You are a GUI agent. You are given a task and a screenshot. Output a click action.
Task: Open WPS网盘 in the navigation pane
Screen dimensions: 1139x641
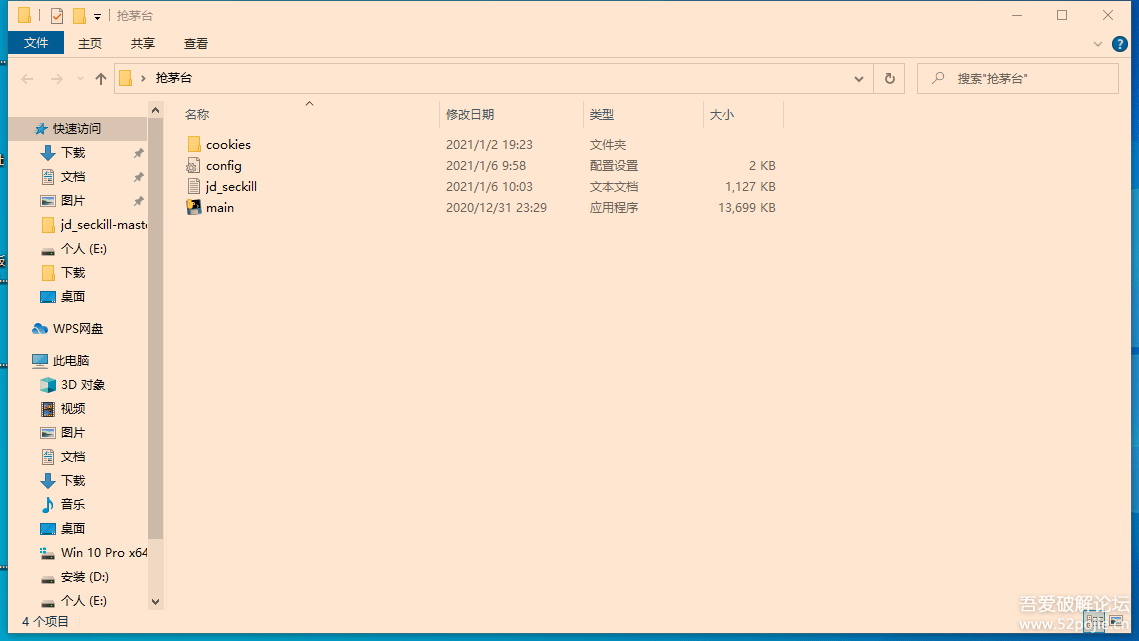point(78,329)
